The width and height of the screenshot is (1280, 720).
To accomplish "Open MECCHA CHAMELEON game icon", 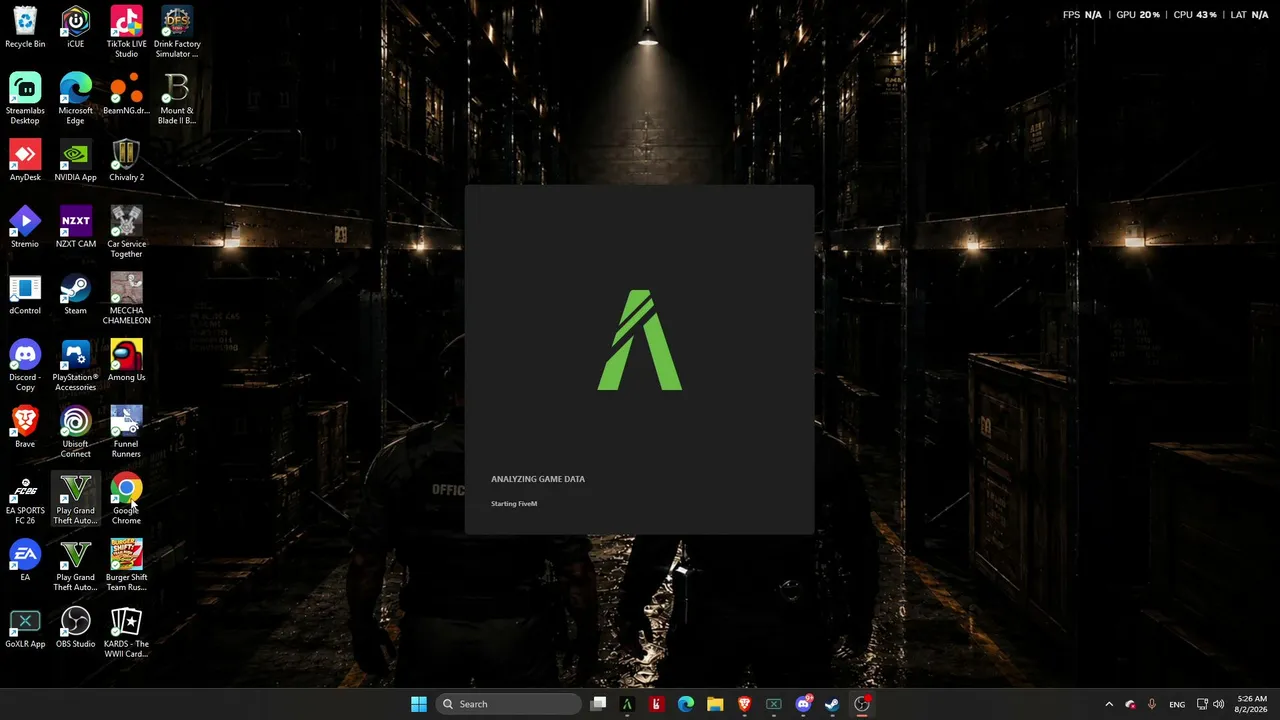I will (126, 299).
